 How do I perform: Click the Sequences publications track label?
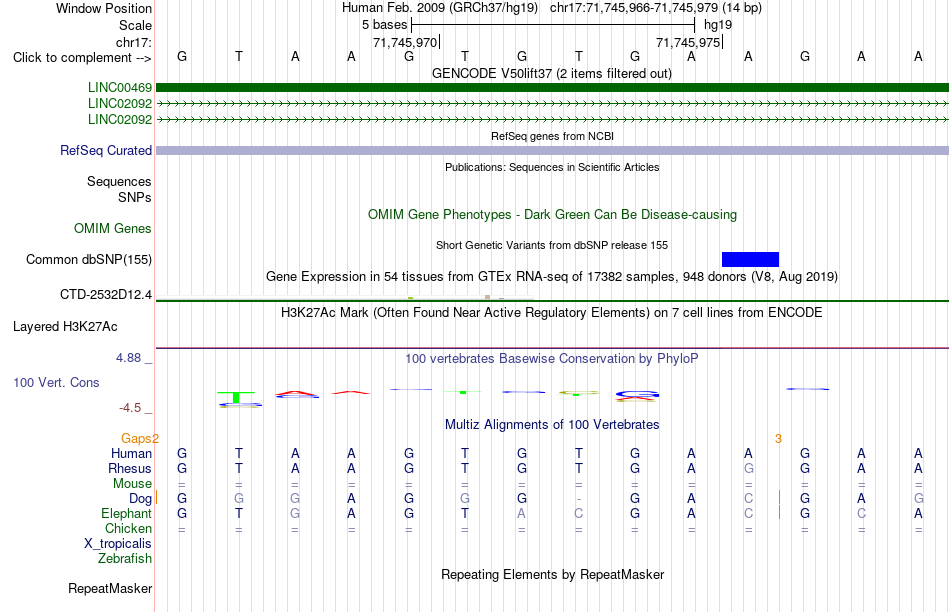click(x=119, y=181)
